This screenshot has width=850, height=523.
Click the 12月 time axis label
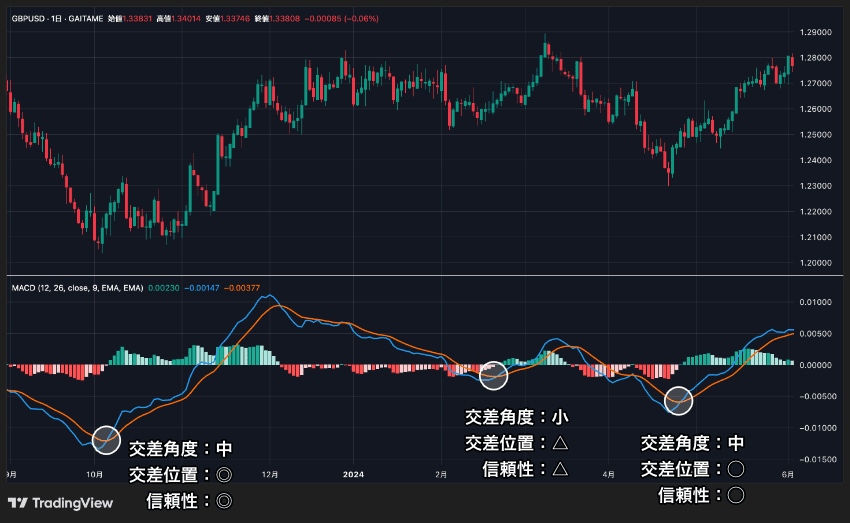pyautogui.click(x=270, y=475)
